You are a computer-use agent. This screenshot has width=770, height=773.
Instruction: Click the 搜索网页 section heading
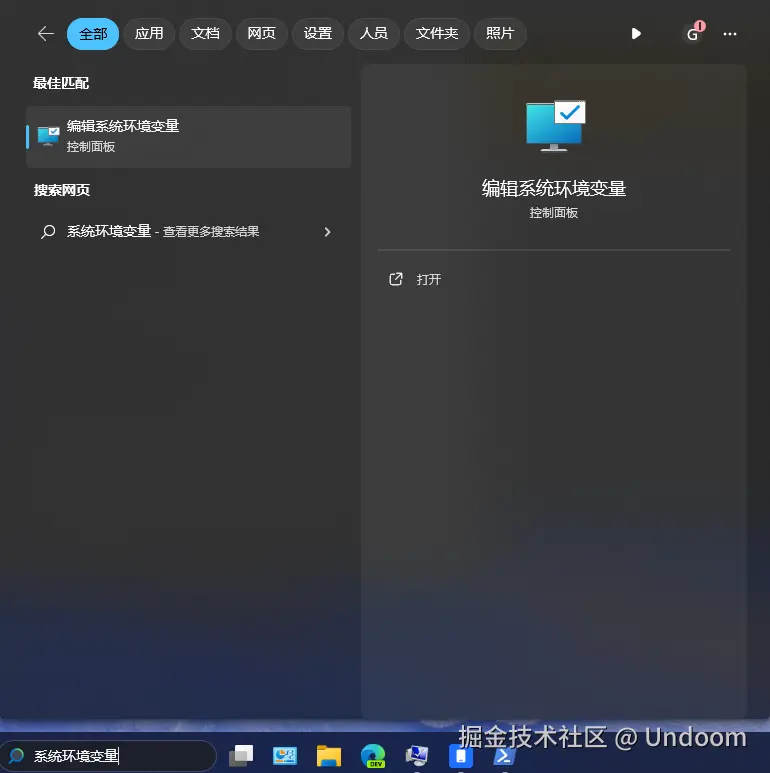62,190
